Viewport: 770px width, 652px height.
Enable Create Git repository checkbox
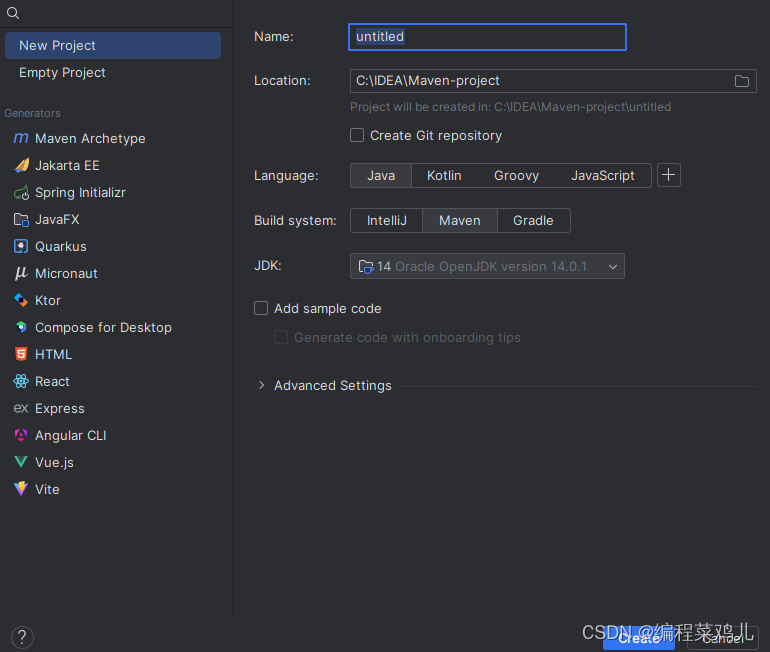tap(357, 136)
